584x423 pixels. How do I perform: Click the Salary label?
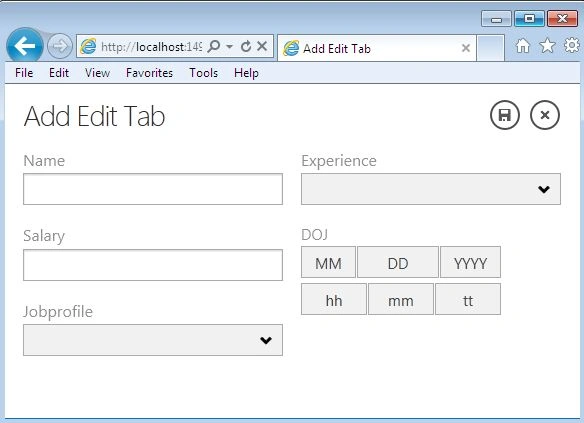click(44, 236)
